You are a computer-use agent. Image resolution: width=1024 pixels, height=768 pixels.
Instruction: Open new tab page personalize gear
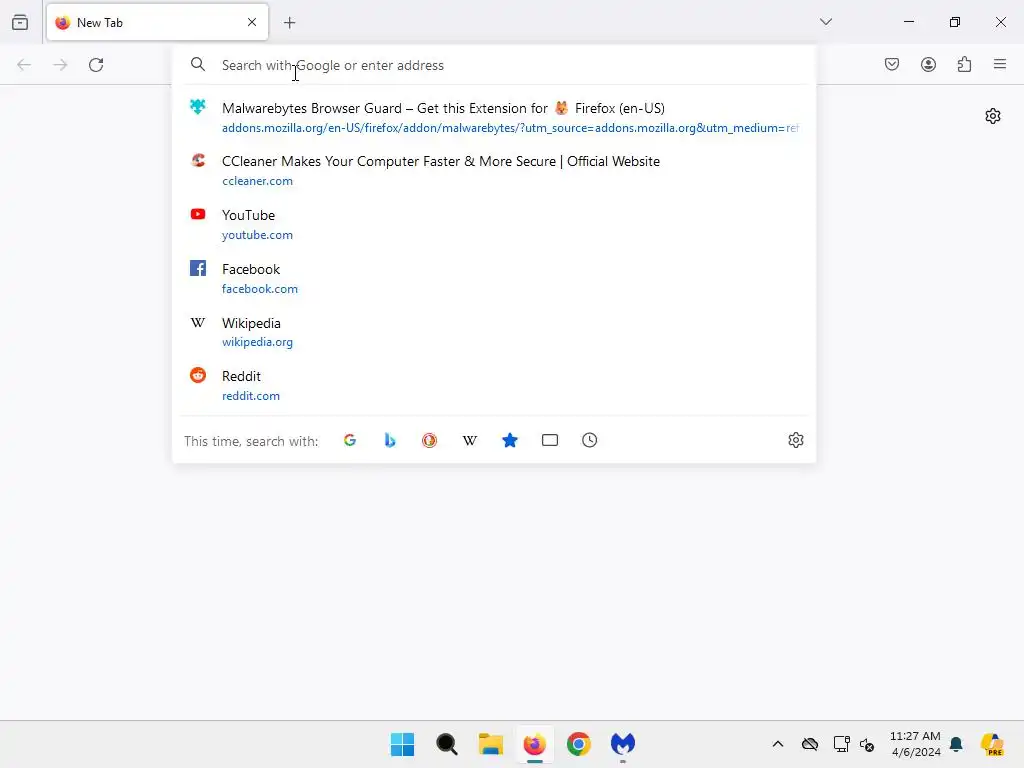click(993, 116)
